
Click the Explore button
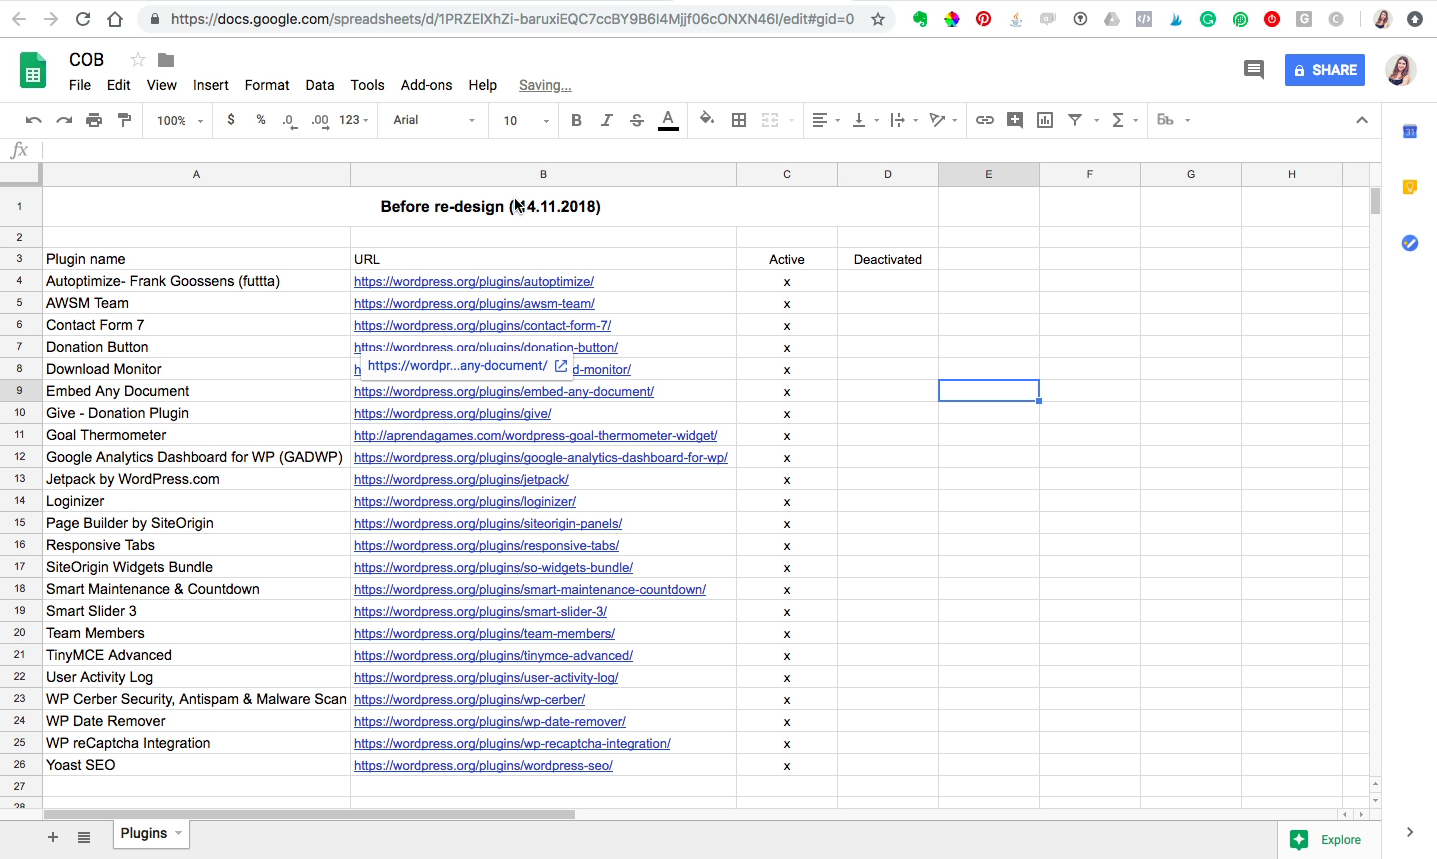coord(1326,840)
